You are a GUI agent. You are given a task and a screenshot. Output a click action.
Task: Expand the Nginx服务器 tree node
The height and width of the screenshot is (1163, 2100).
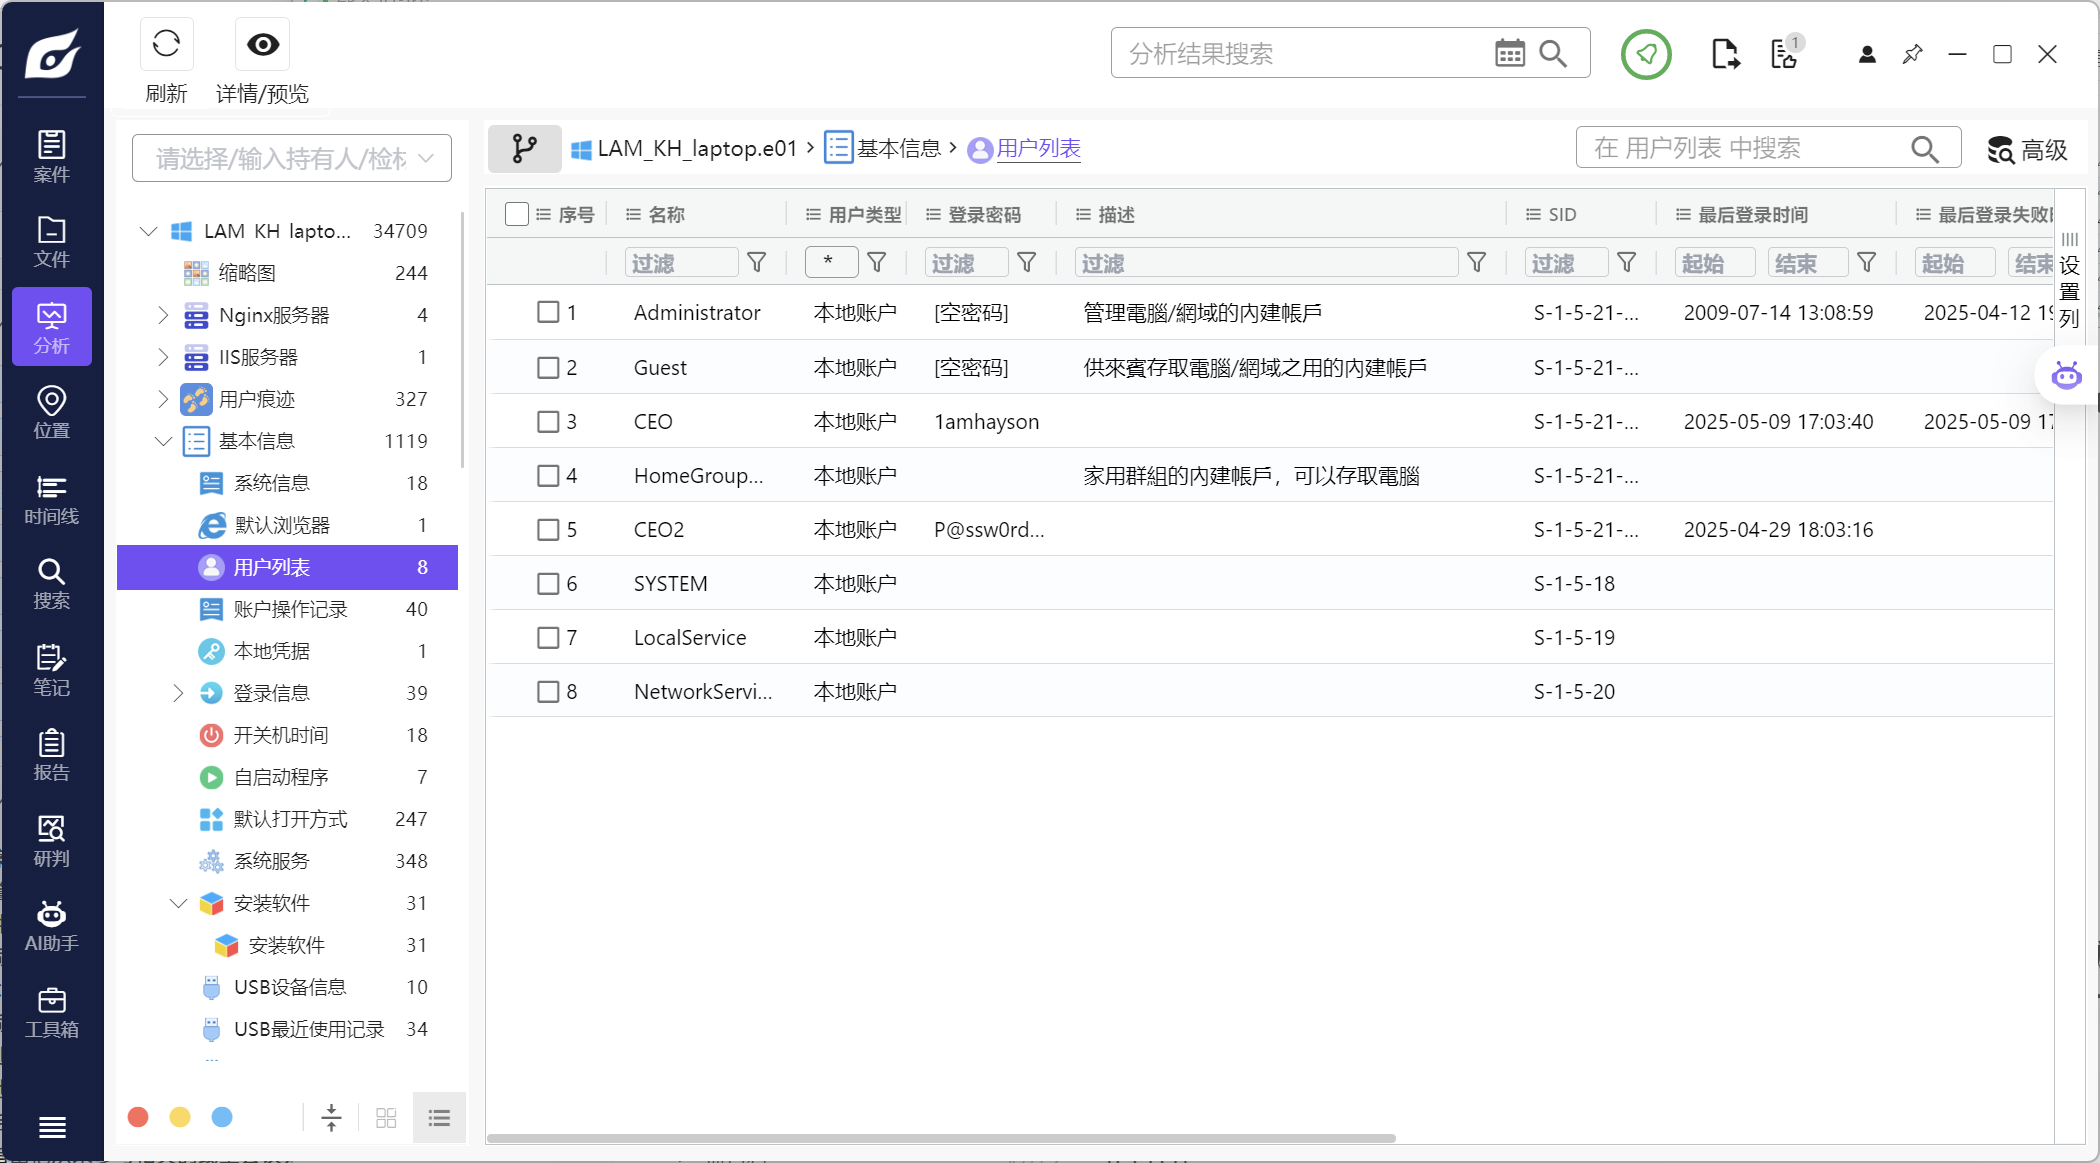[163, 315]
